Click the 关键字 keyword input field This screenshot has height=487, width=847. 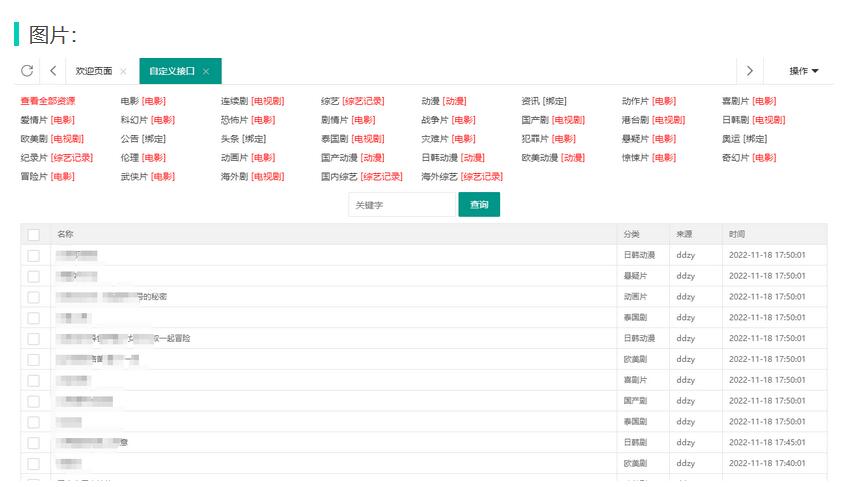[x=400, y=205]
